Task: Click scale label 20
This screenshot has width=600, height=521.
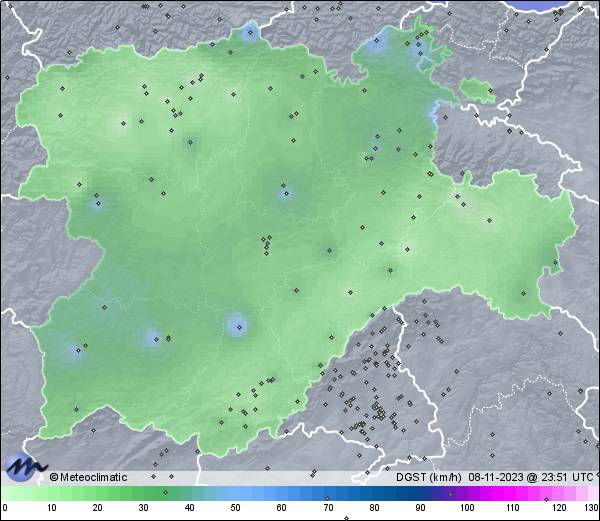Action: point(98,508)
